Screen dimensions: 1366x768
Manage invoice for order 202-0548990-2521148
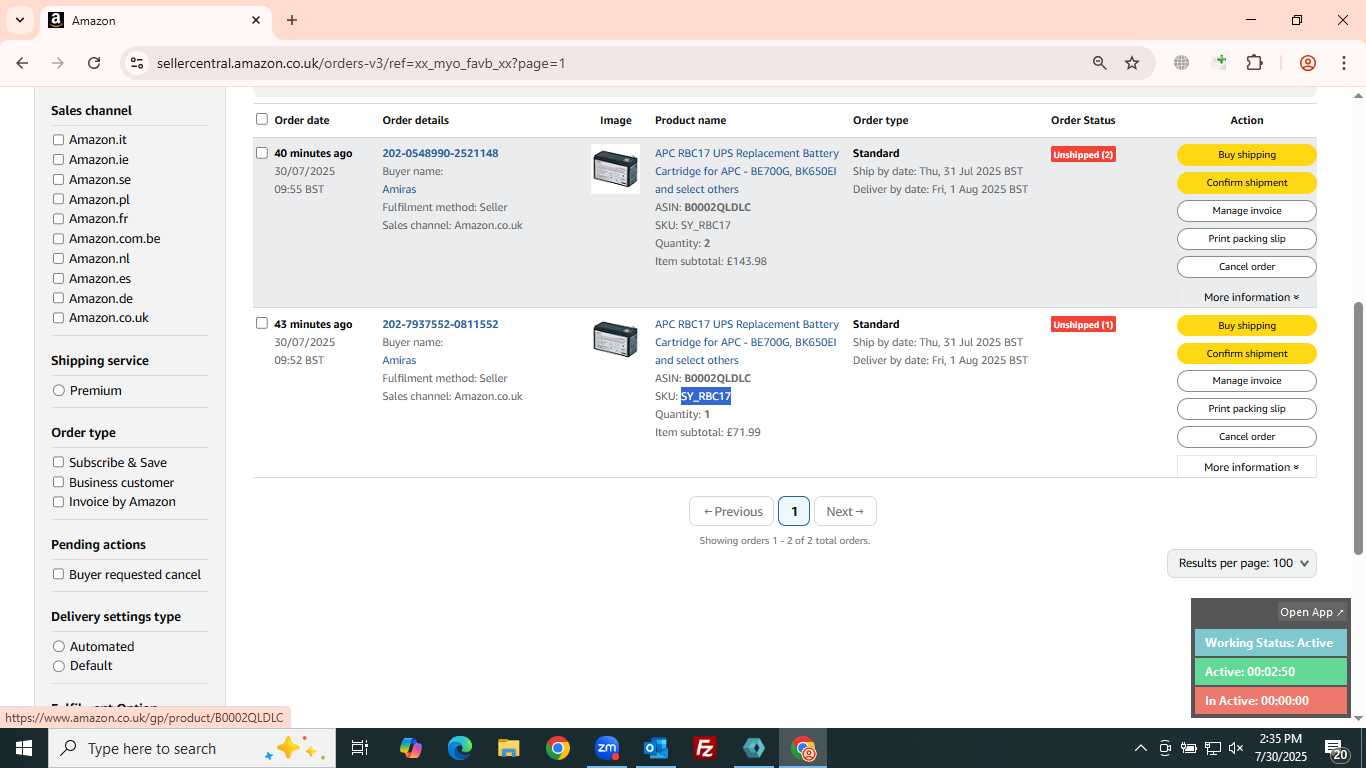click(1247, 211)
